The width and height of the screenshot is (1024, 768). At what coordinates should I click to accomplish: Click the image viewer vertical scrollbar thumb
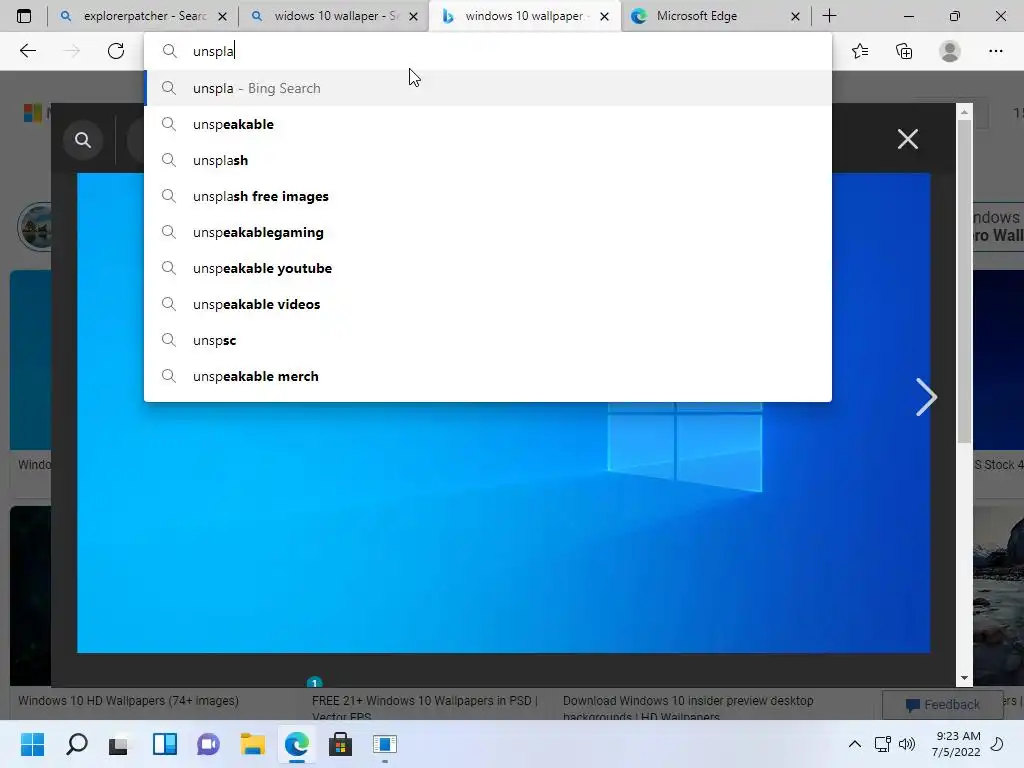964,281
